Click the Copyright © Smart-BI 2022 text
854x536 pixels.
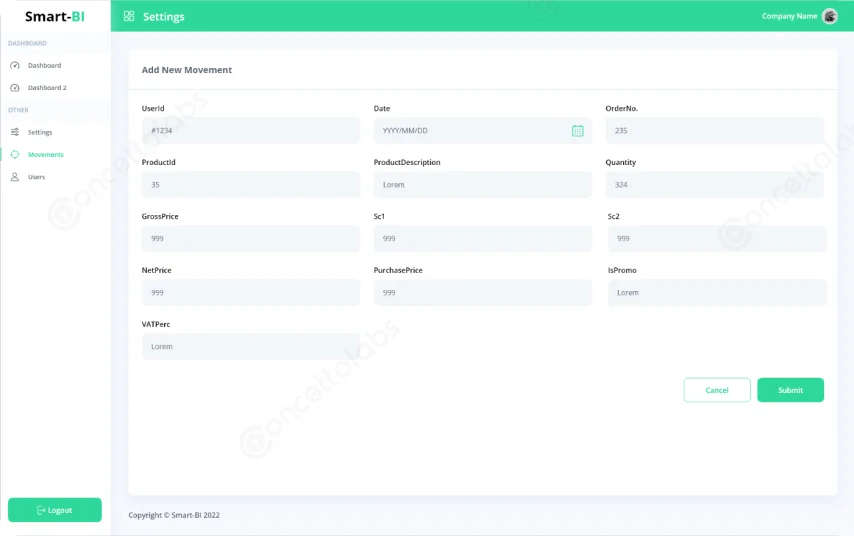[x=174, y=515]
